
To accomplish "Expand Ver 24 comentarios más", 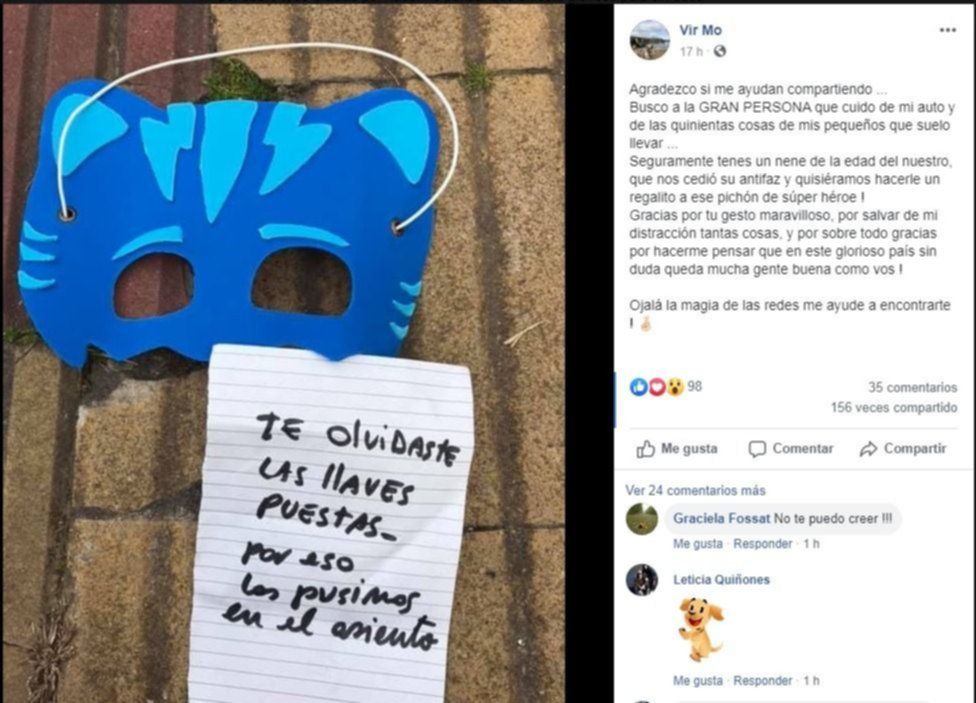I will [x=695, y=491].
